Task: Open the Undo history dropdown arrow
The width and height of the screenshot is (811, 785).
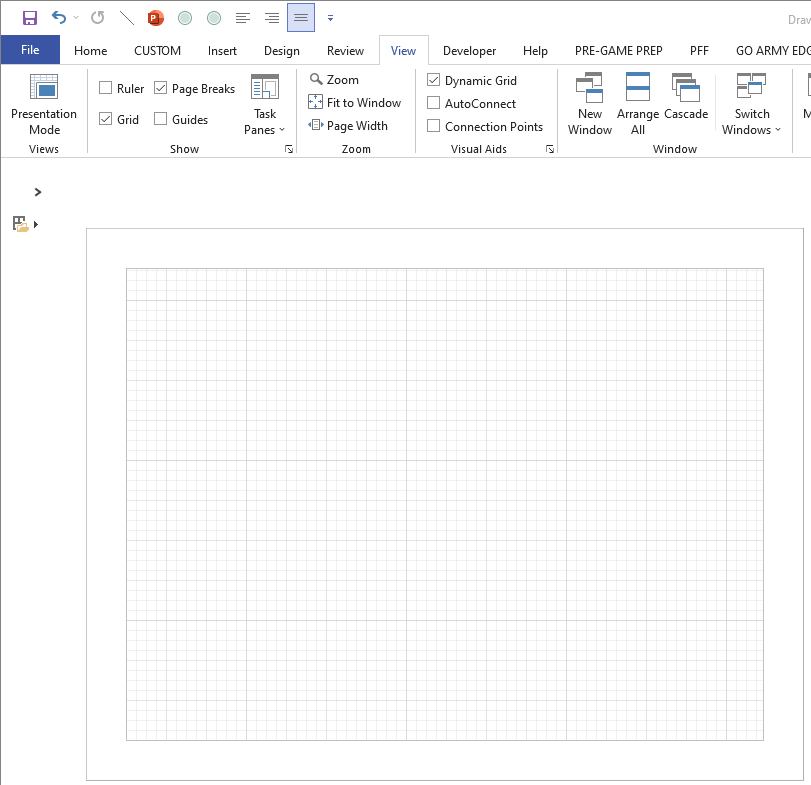Action: click(x=76, y=18)
